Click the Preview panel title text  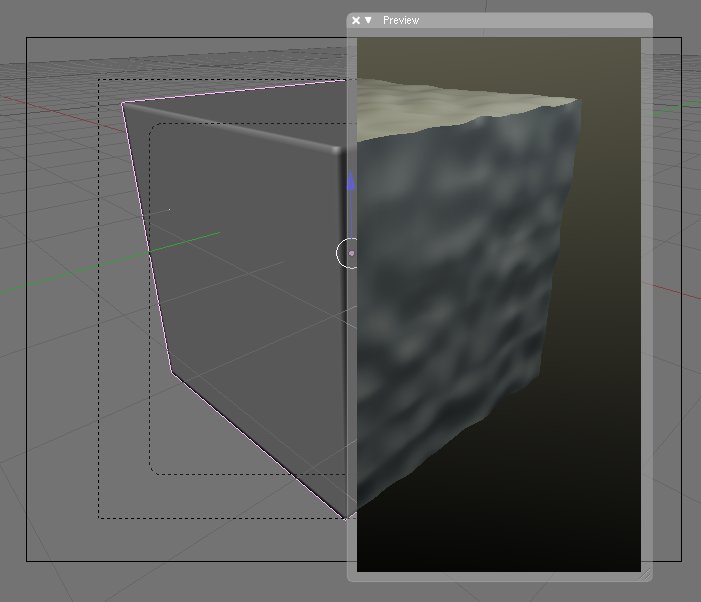(x=401, y=20)
